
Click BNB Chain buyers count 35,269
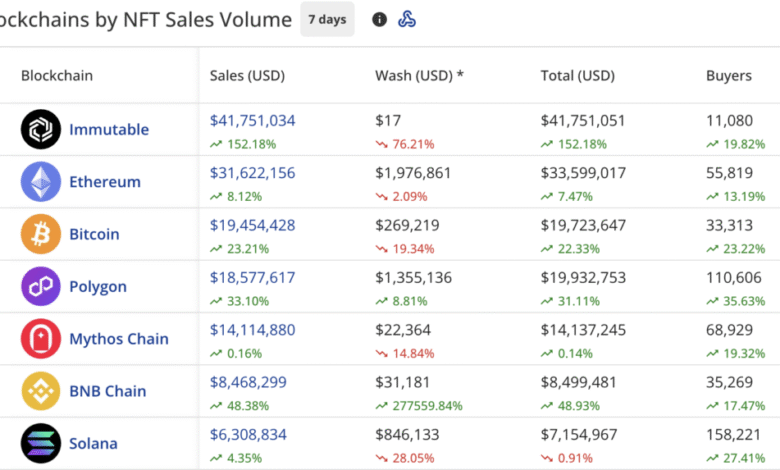729,382
